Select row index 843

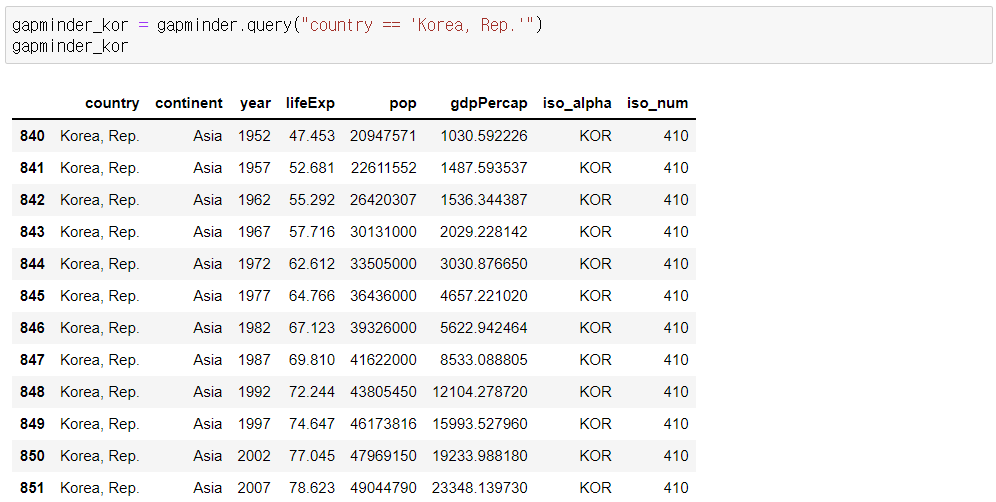[x=32, y=232]
